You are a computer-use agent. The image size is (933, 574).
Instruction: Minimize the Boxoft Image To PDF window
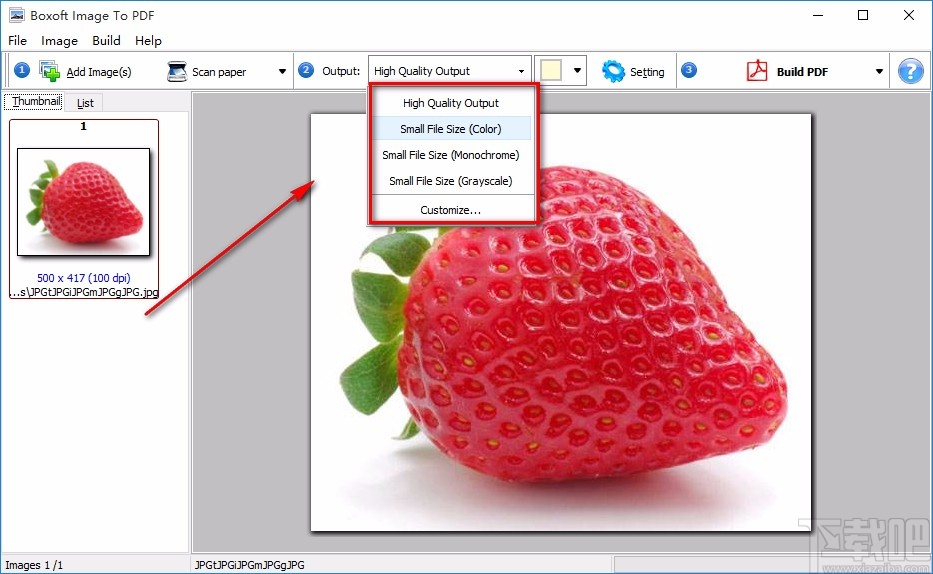click(x=818, y=15)
